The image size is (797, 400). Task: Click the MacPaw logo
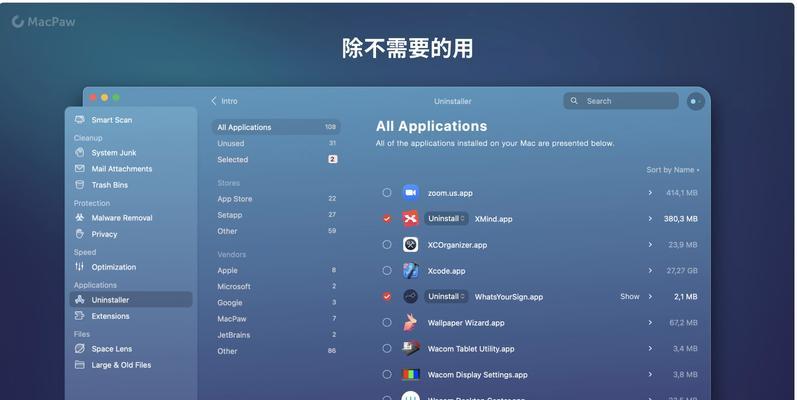[44, 22]
